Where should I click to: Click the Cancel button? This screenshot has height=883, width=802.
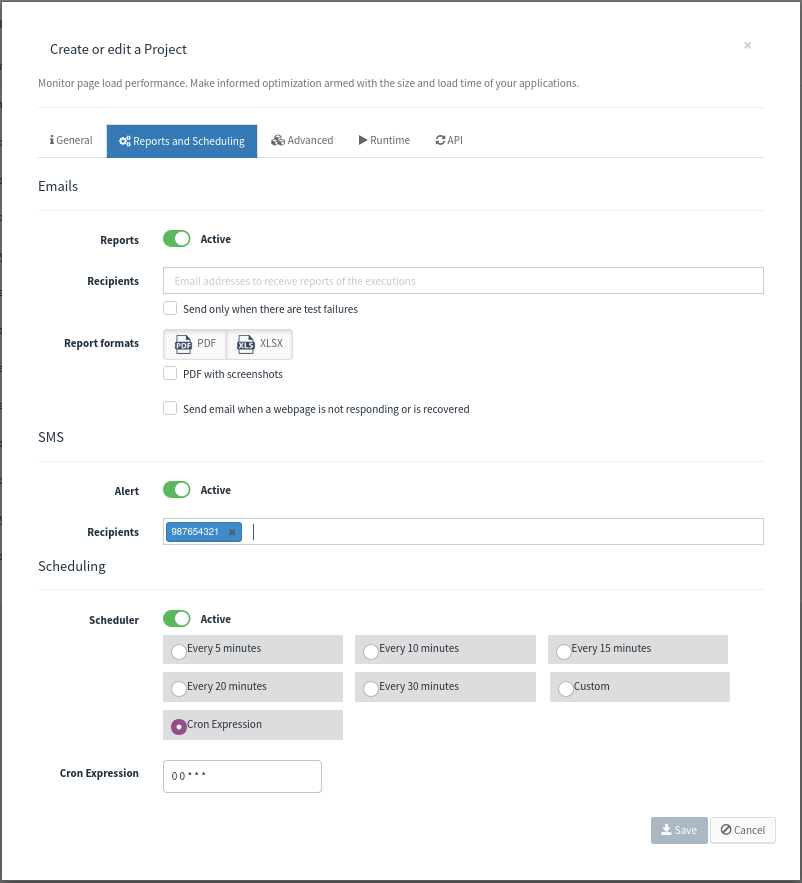pos(743,830)
